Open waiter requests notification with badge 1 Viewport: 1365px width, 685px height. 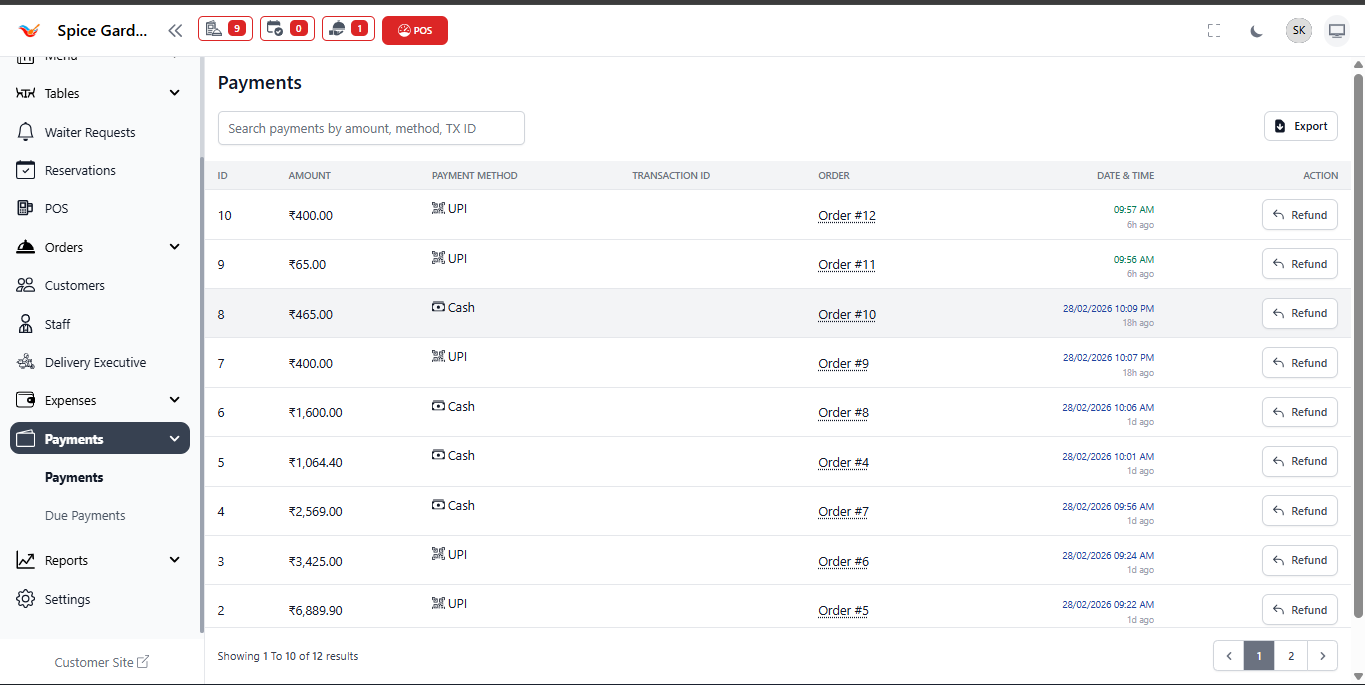348,29
